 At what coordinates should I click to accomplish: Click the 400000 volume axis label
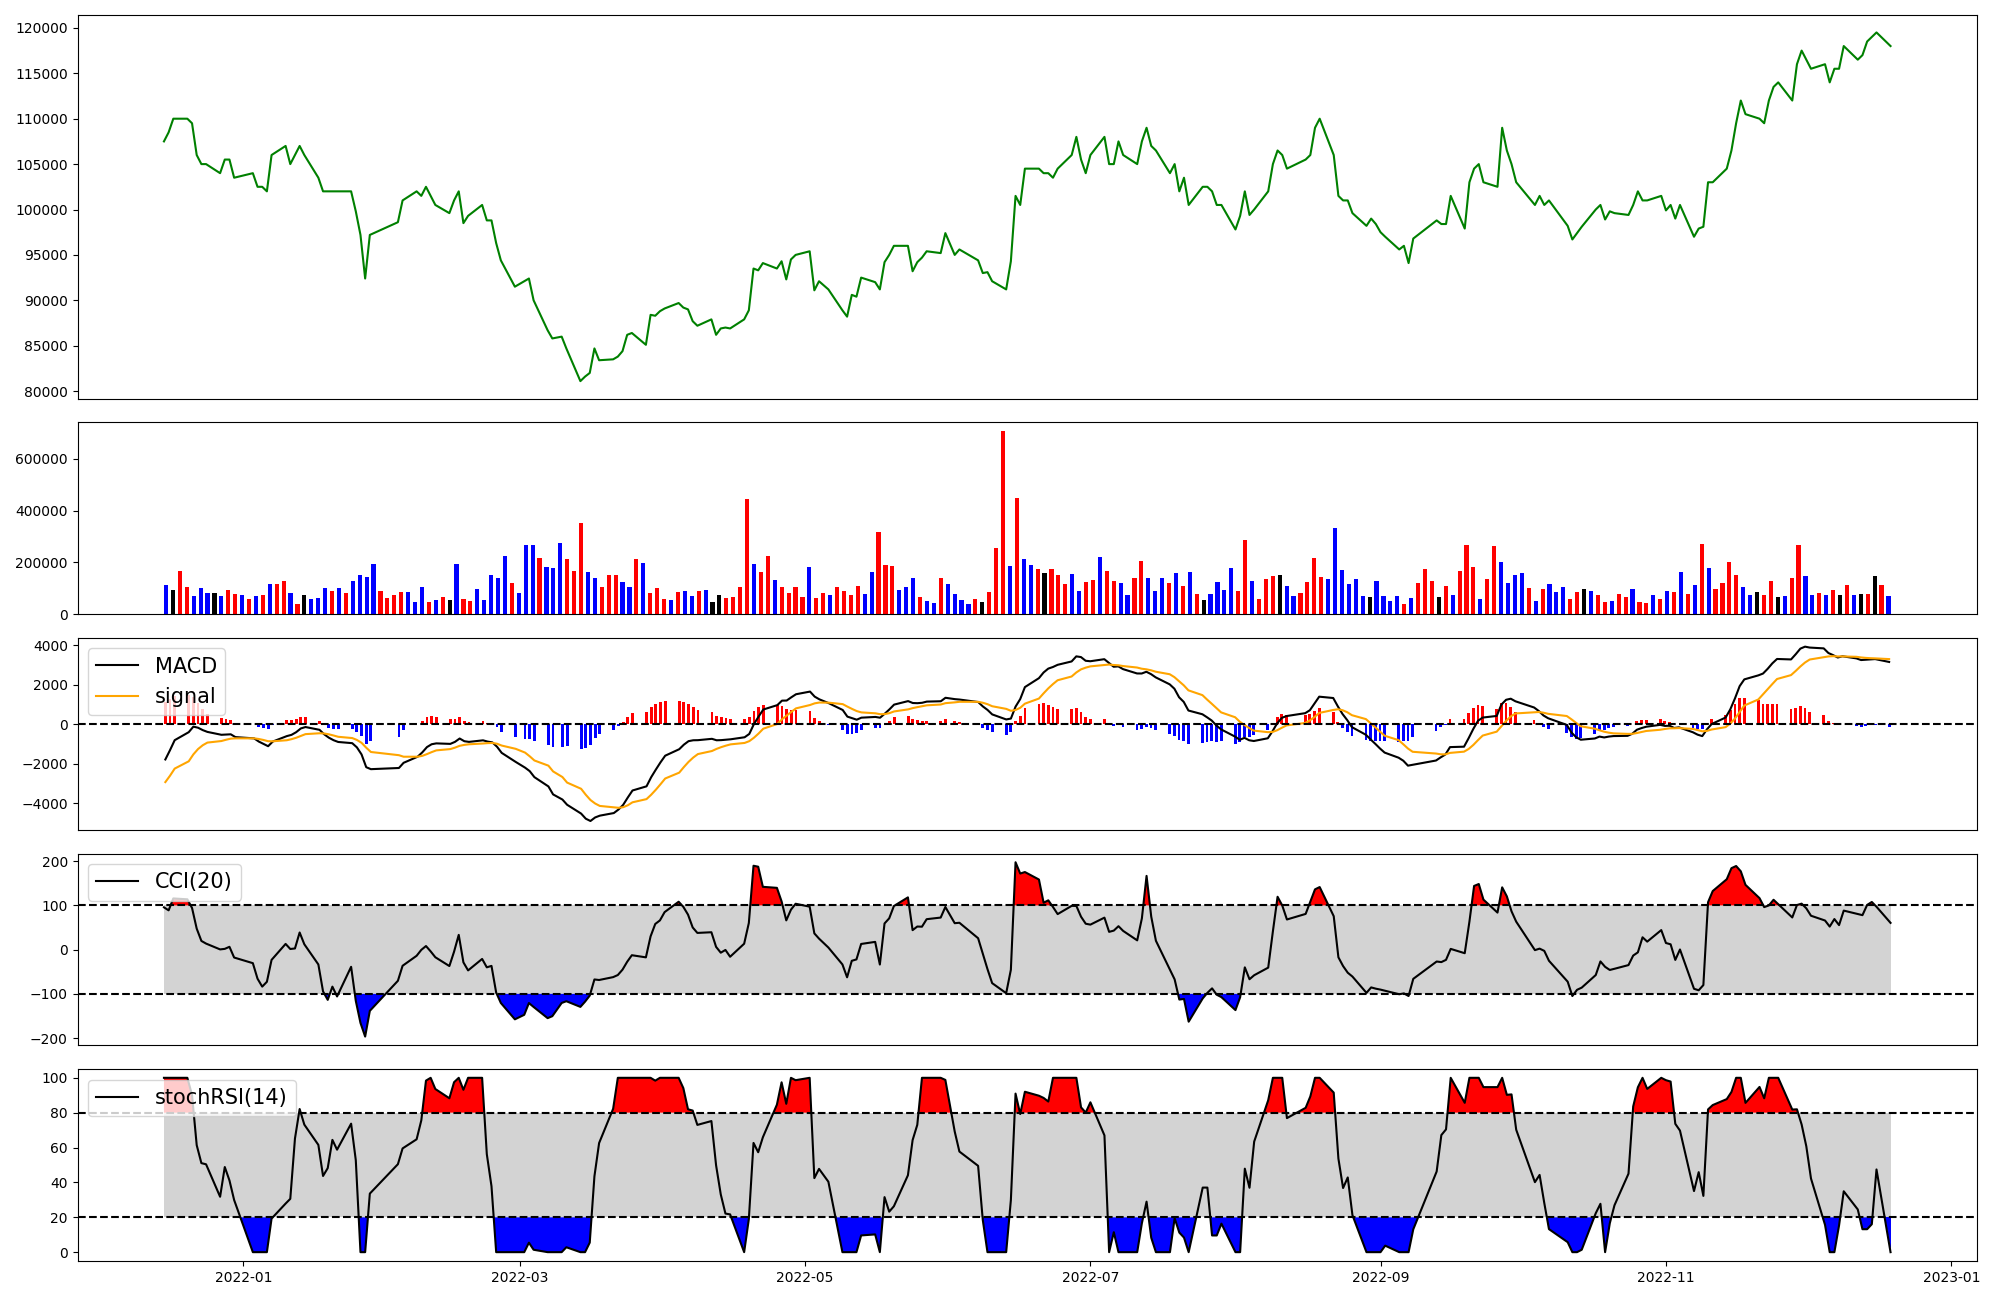(x=42, y=511)
